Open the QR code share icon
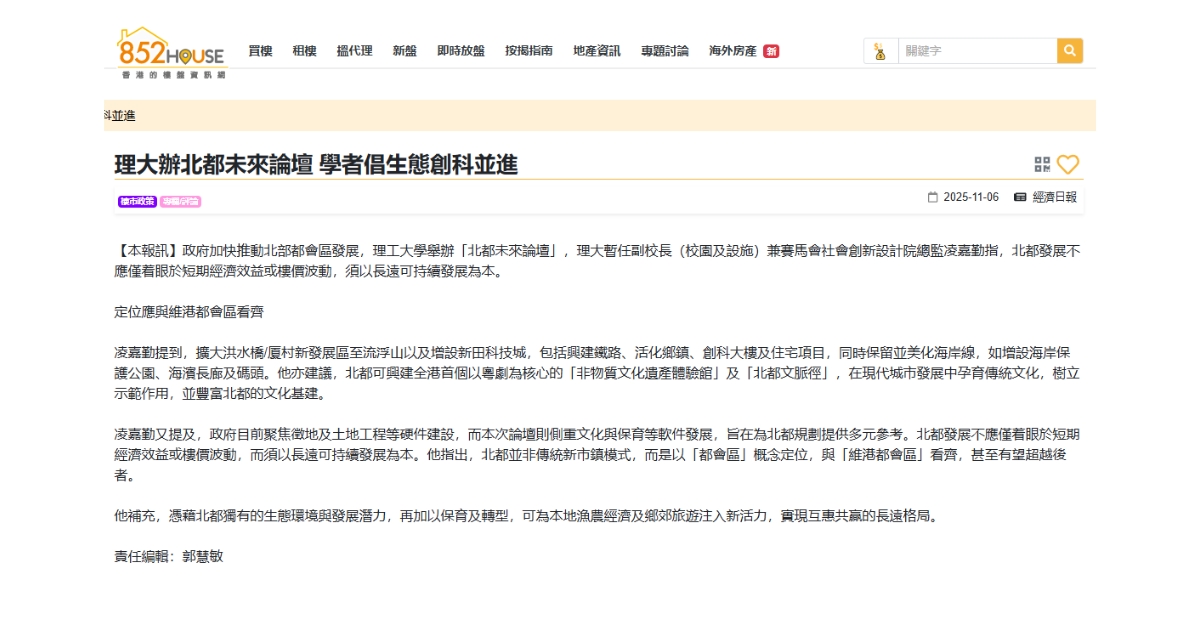Image resolution: width=1200 pixels, height=630 pixels. [1042, 165]
